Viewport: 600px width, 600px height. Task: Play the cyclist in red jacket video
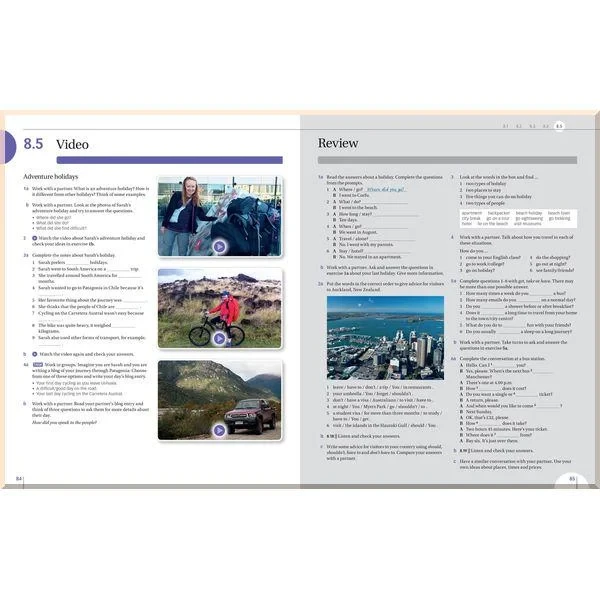click(x=219, y=337)
